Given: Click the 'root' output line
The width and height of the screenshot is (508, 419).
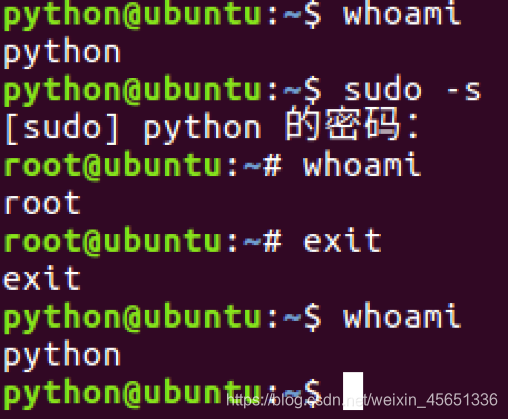Looking at the screenshot, I should pyautogui.click(x=42, y=203).
